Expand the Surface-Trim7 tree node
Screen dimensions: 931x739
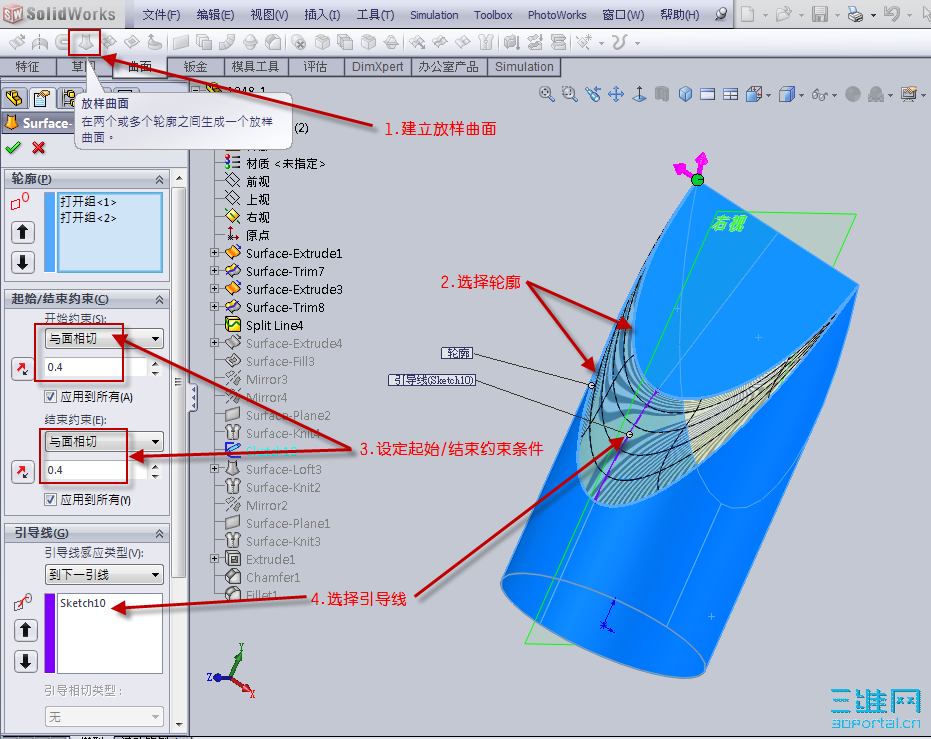pyautogui.click(x=214, y=271)
